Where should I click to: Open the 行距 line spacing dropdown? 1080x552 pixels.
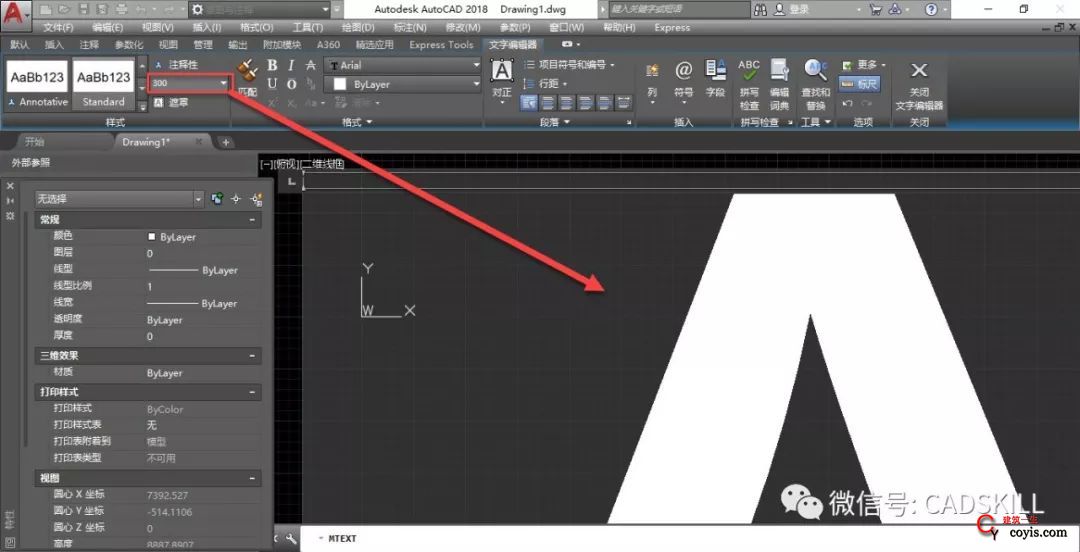[546, 83]
